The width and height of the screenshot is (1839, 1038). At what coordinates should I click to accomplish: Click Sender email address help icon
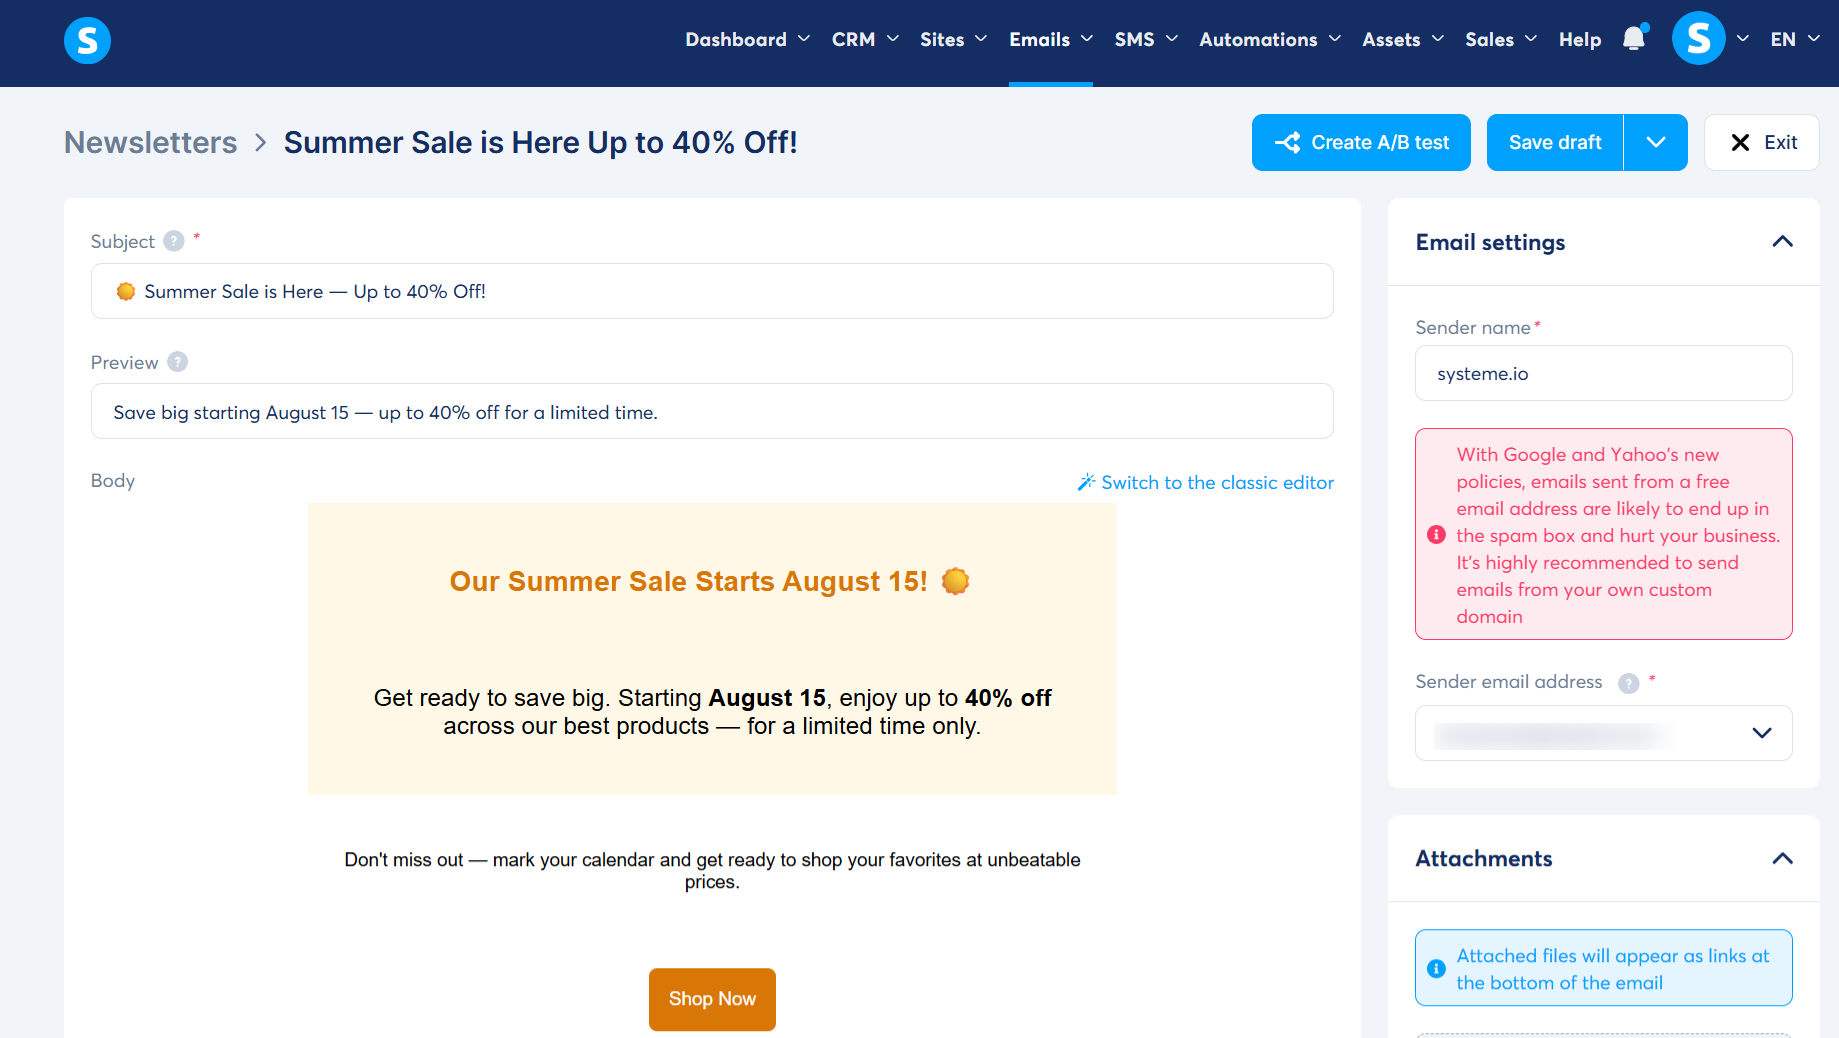(x=1629, y=683)
